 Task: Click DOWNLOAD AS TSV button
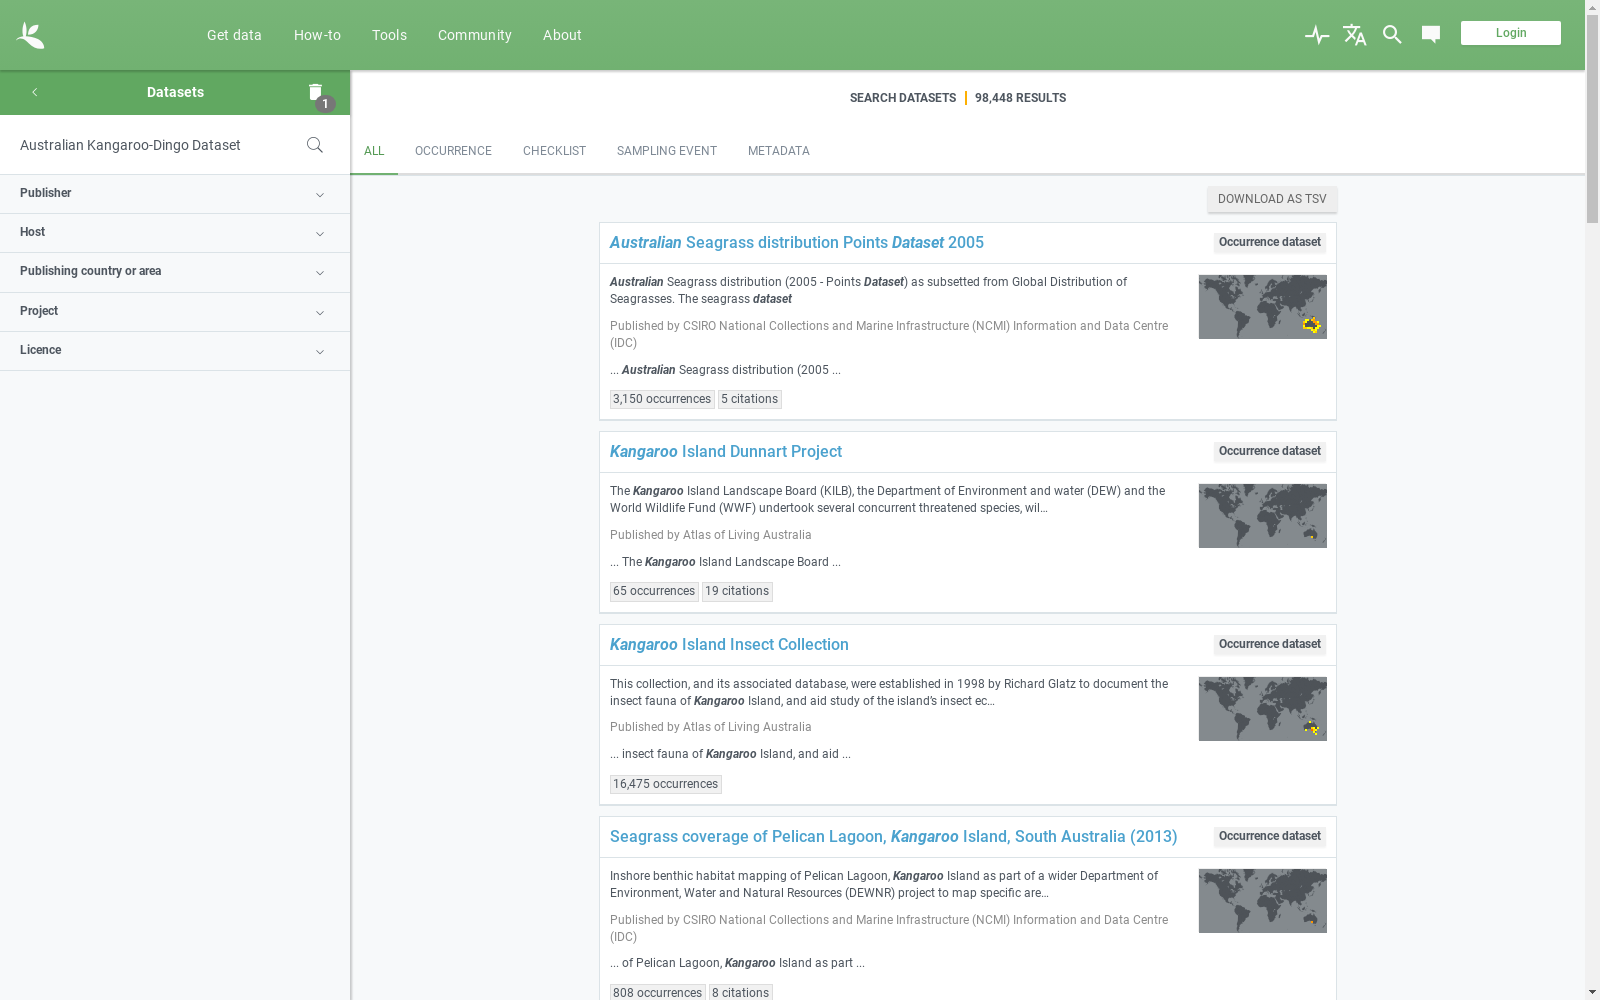click(x=1271, y=199)
